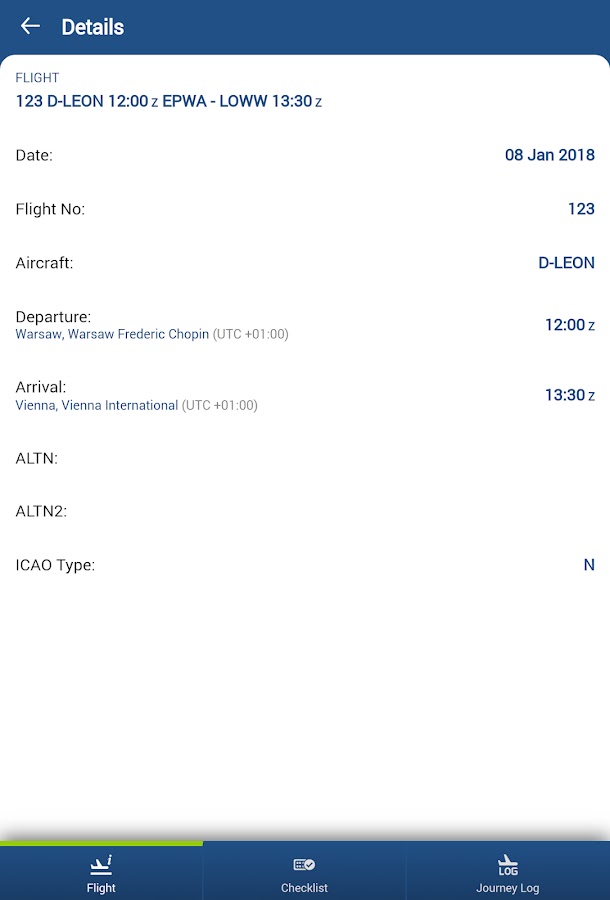Tap the 13:30 z arrival time
Image resolution: width=610 pixels, height=900 pixels.
[569, 395]
